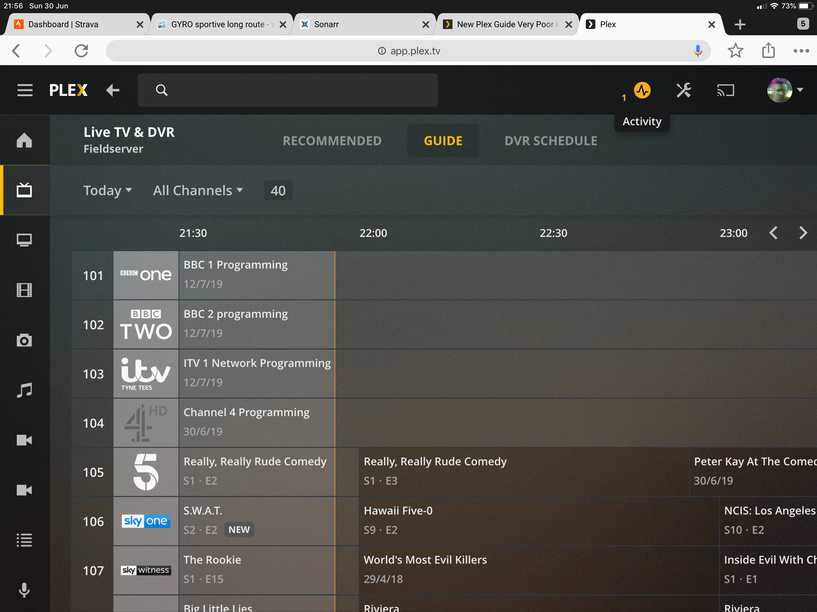Close the Sonarr browser tab
Screen dimensions: 817x612
pos(425,24)
